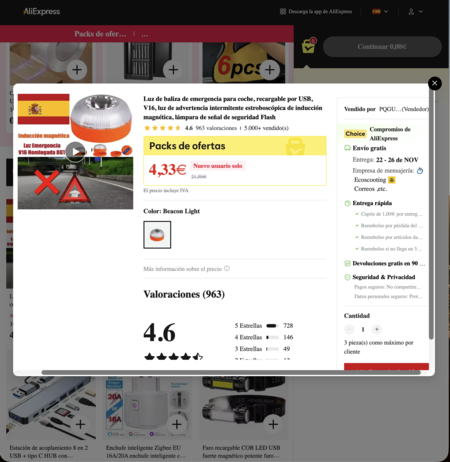Click the red add-to-cart button in popup
The height and width of the screenshot is (462, 450).
[x=386, y=366]
